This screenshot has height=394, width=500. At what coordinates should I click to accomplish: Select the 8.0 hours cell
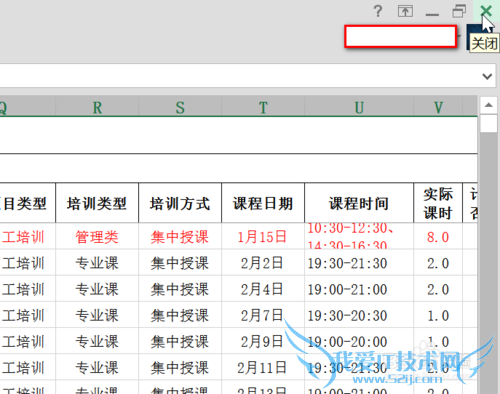click(x=438, y=236)
